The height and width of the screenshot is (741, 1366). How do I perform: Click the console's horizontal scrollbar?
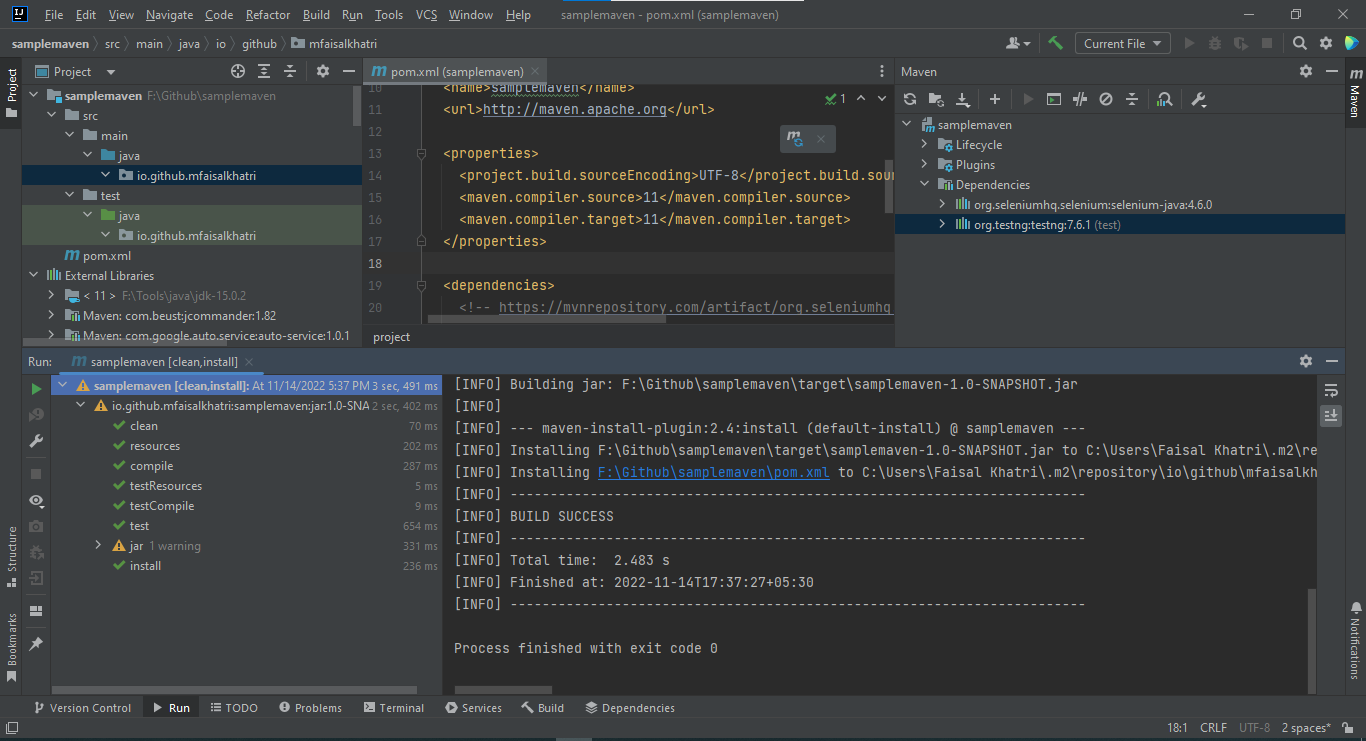[x=503, y=689]
